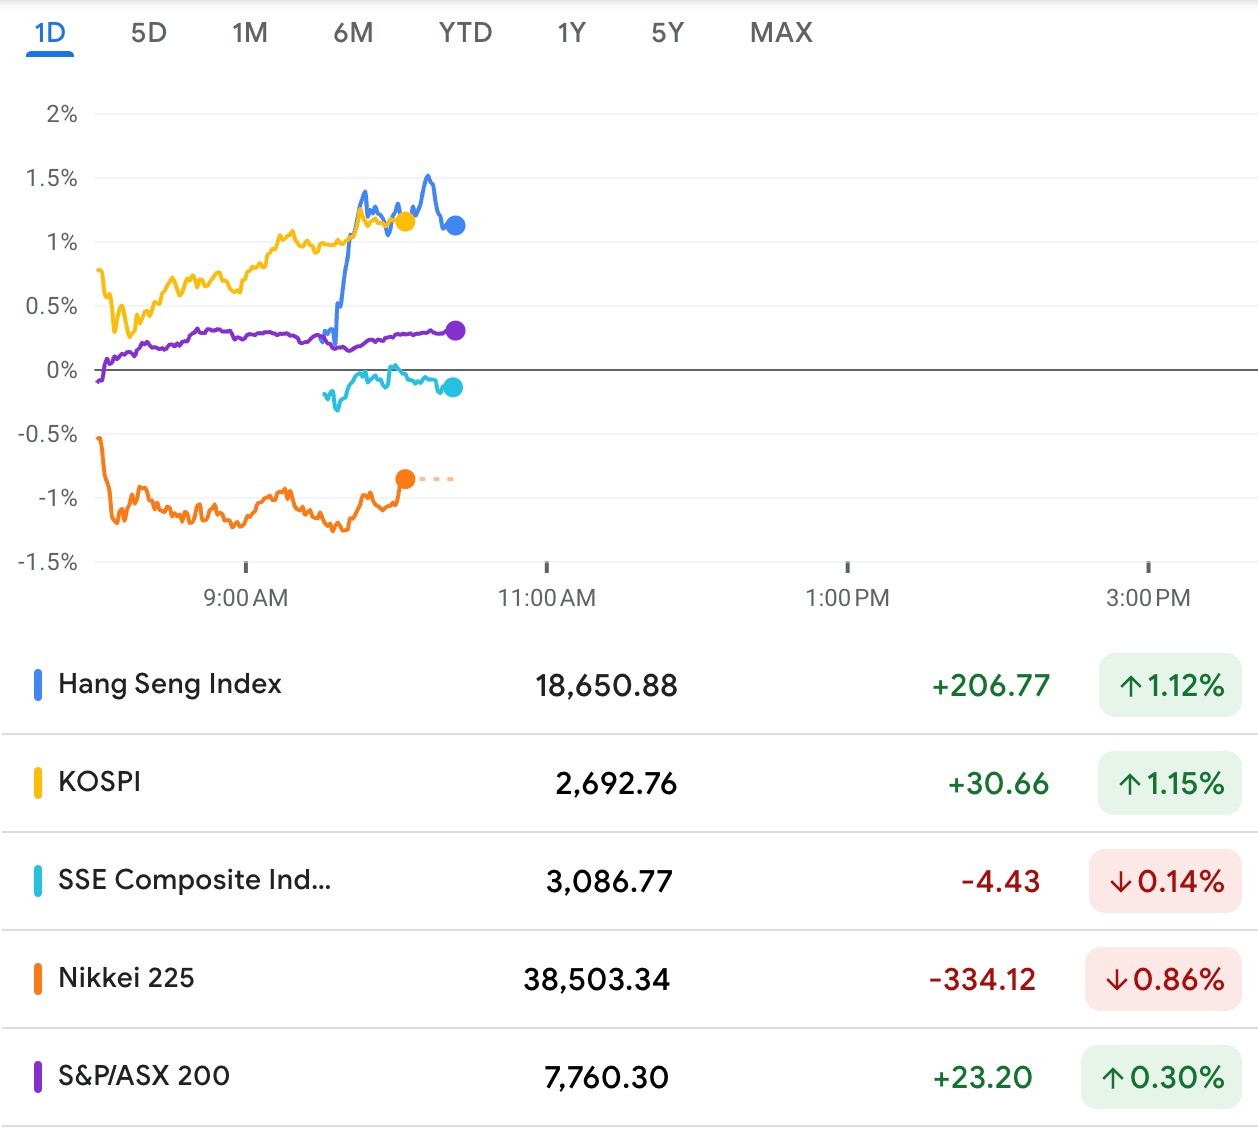Click the Nikkei 225 down 0.86% badge
The width and height of the screenshot is (1258, 1128).
pos(1163,979)
